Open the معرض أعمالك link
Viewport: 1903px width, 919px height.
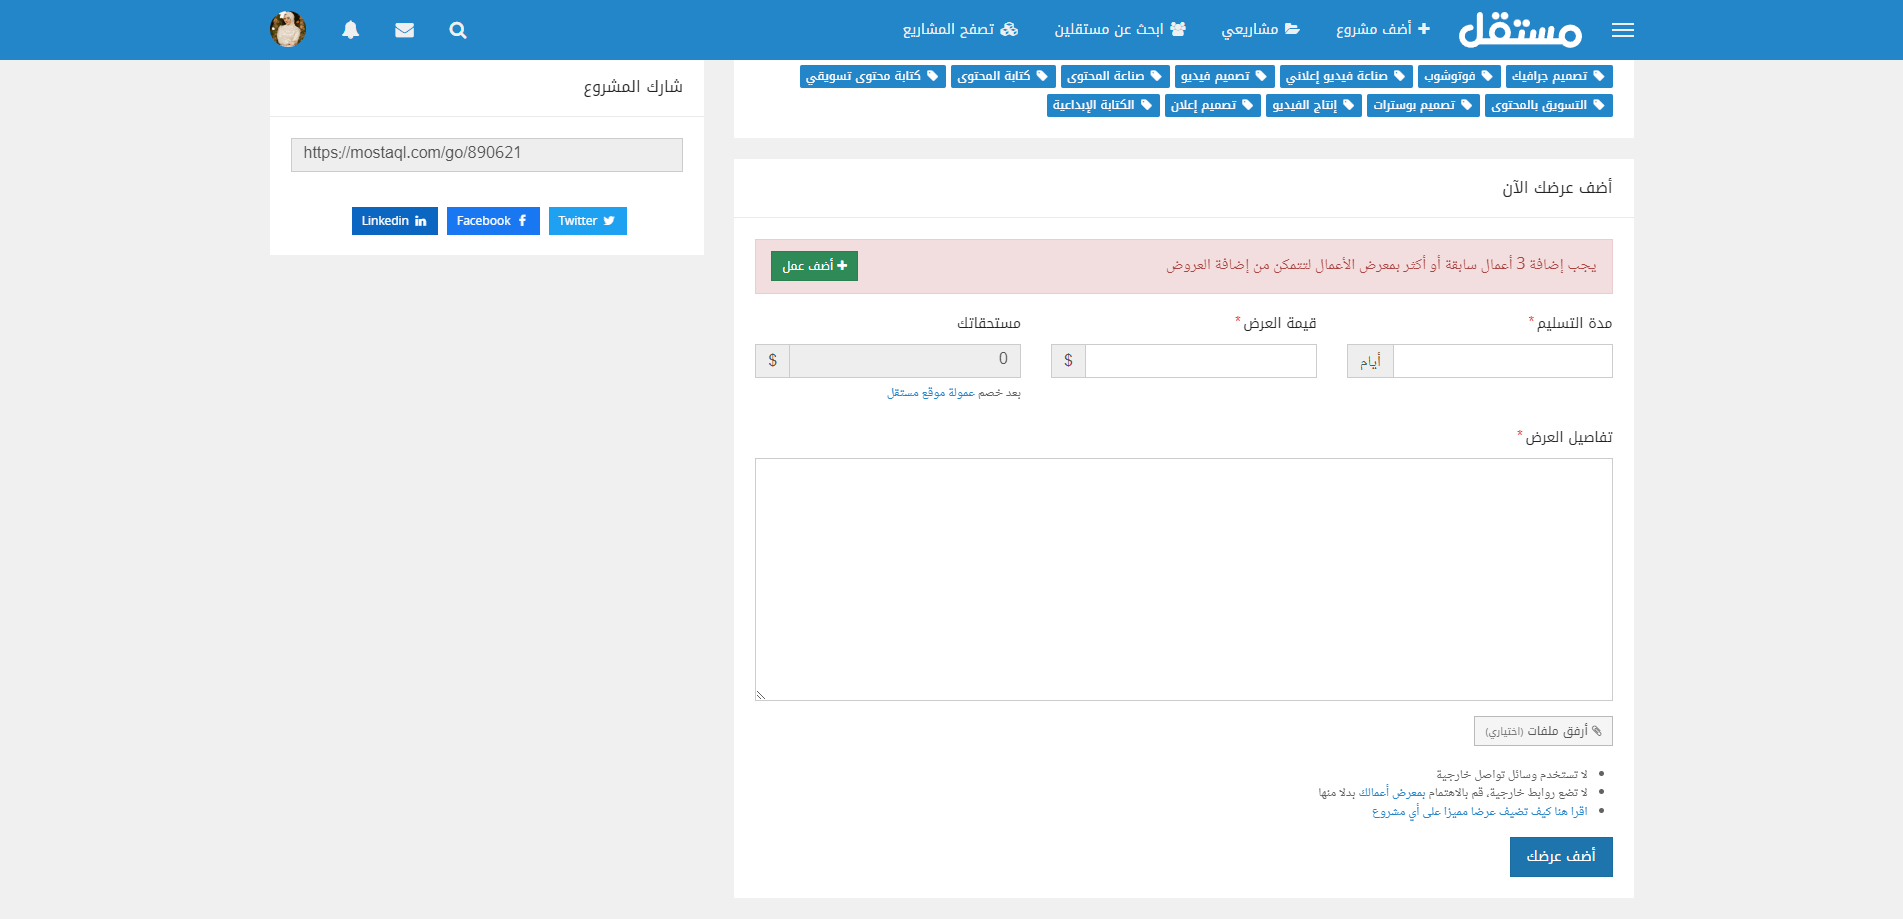click(1392, 793)
